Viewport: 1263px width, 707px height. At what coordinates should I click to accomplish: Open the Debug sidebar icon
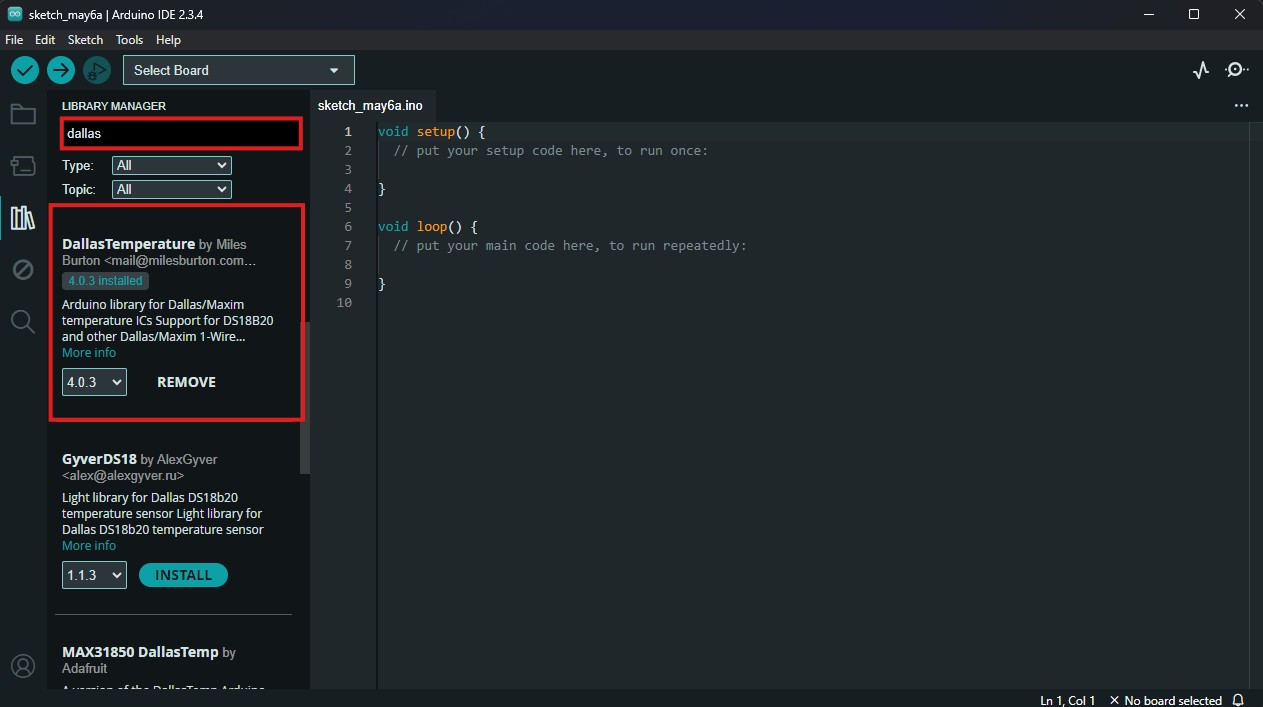pos(23,269)
